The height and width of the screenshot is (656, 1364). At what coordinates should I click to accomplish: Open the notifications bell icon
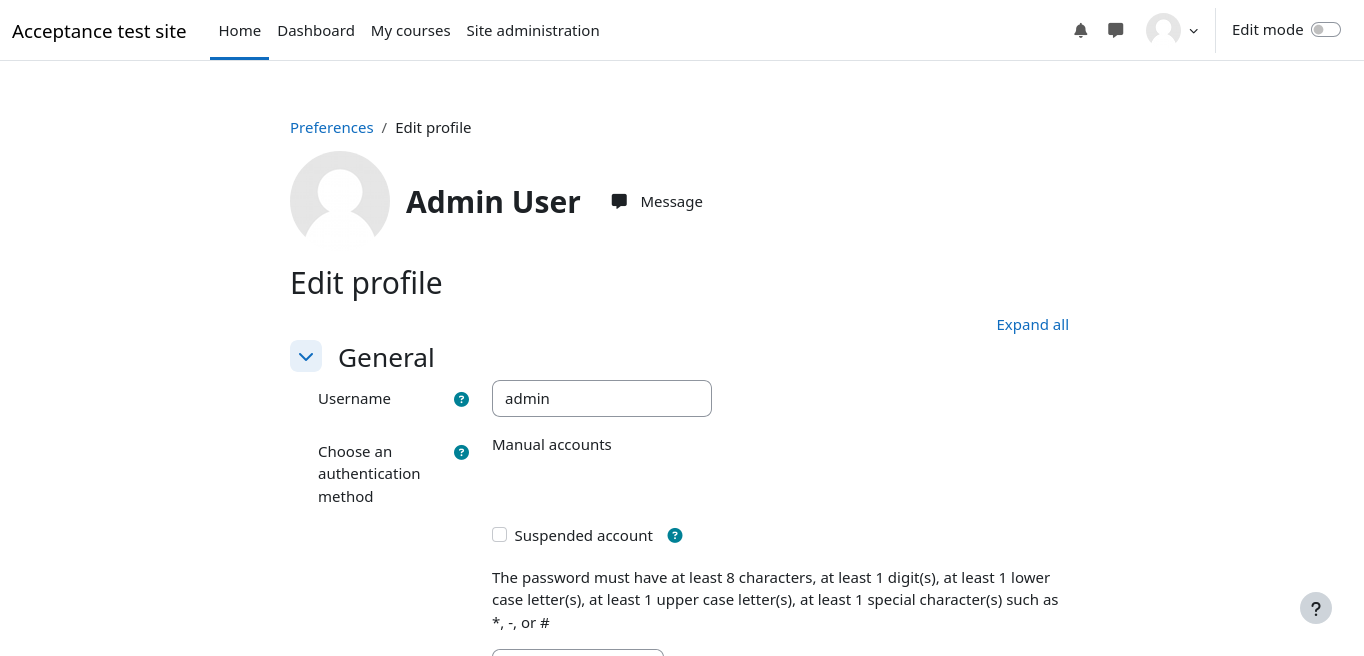click(1081, 30)
